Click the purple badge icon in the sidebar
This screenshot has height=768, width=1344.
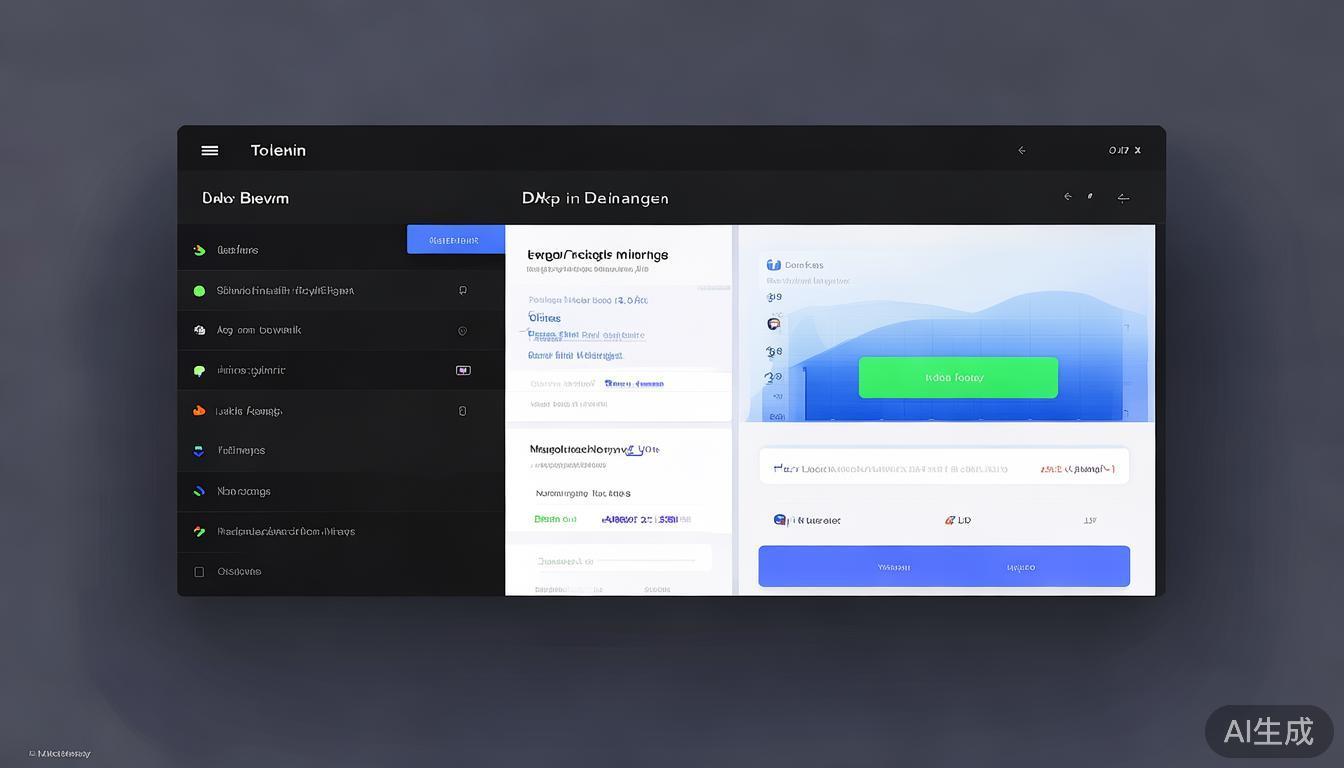[463, 370]
